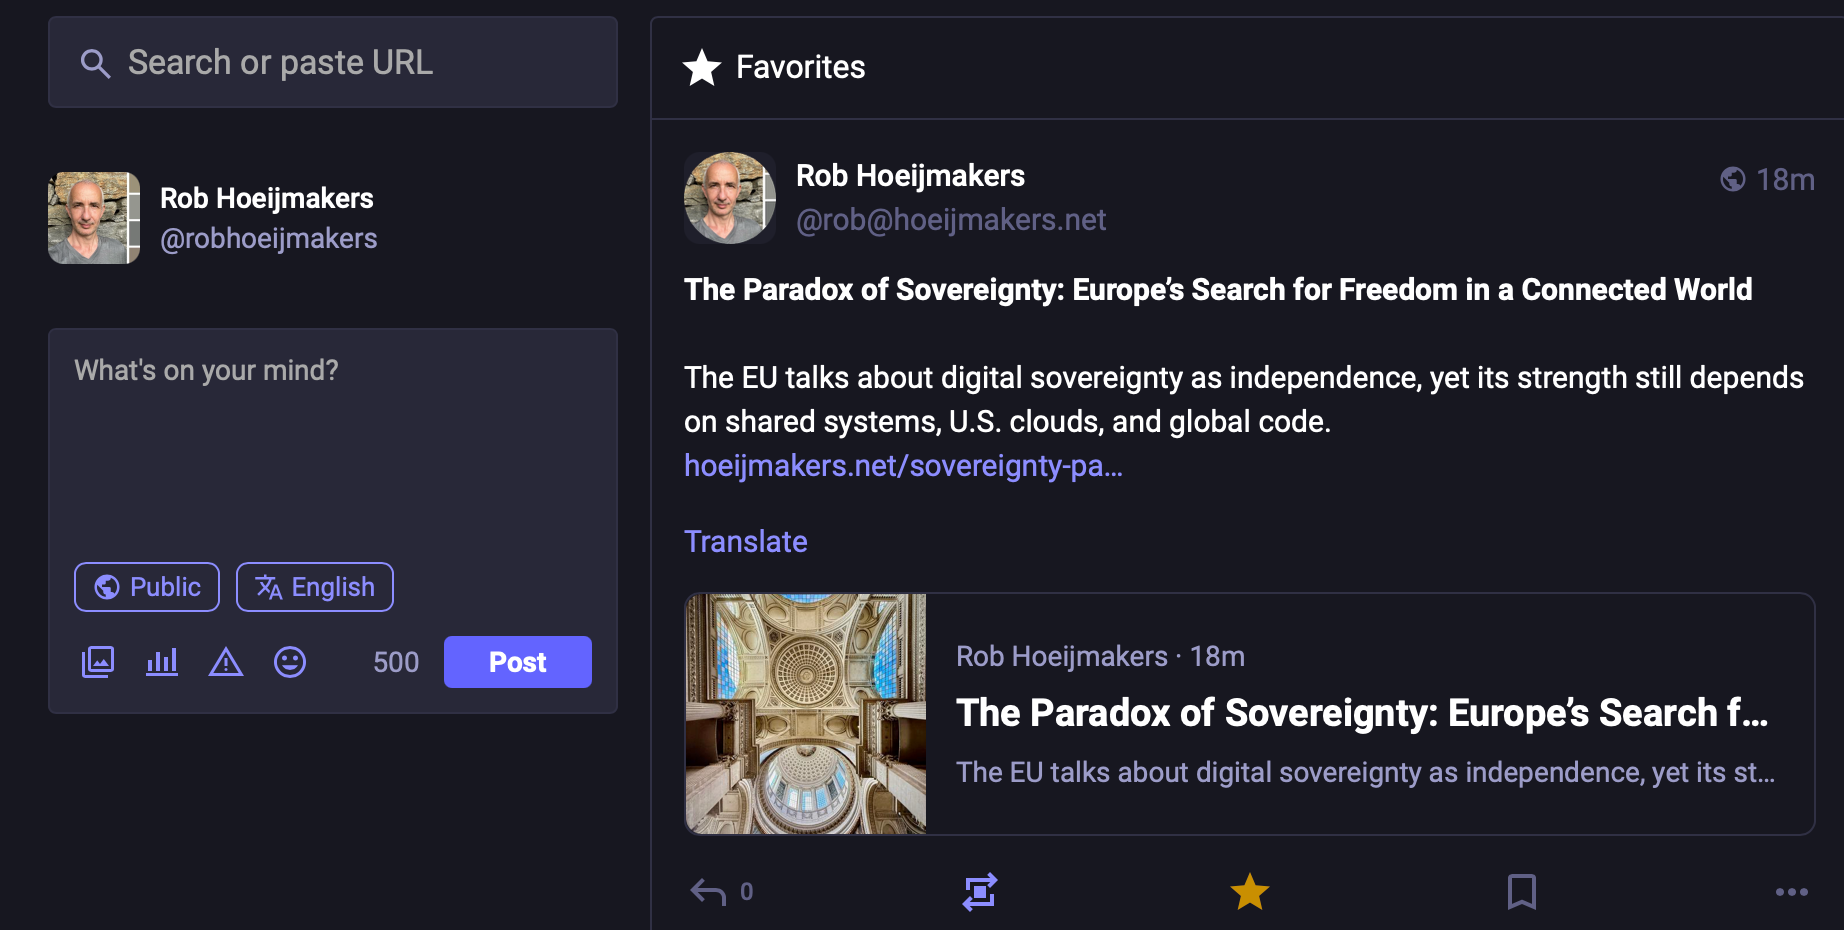1844x930 pixels.
Task: Click the 18m post timestamp
Action: (1784, 179)
